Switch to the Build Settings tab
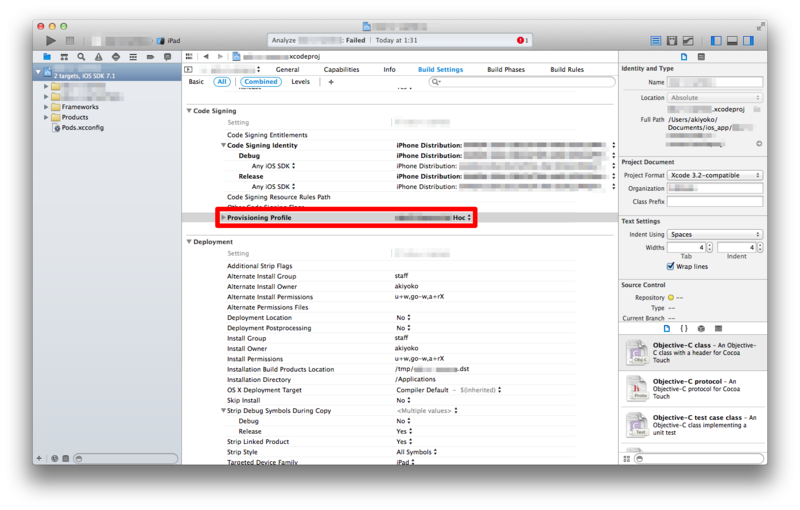800x510 pixels. [x=440, y=69]
